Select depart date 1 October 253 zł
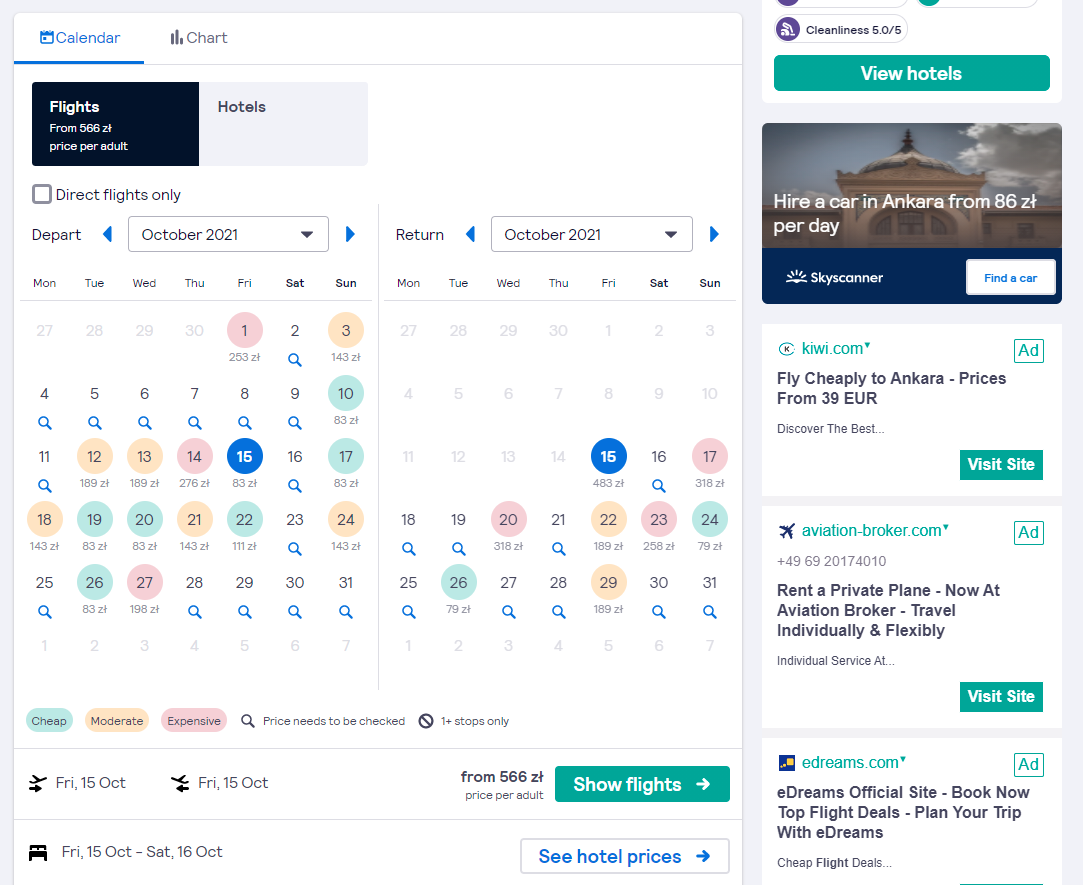The width and height of the screenshot is (1083, 885). pos(245,331)
